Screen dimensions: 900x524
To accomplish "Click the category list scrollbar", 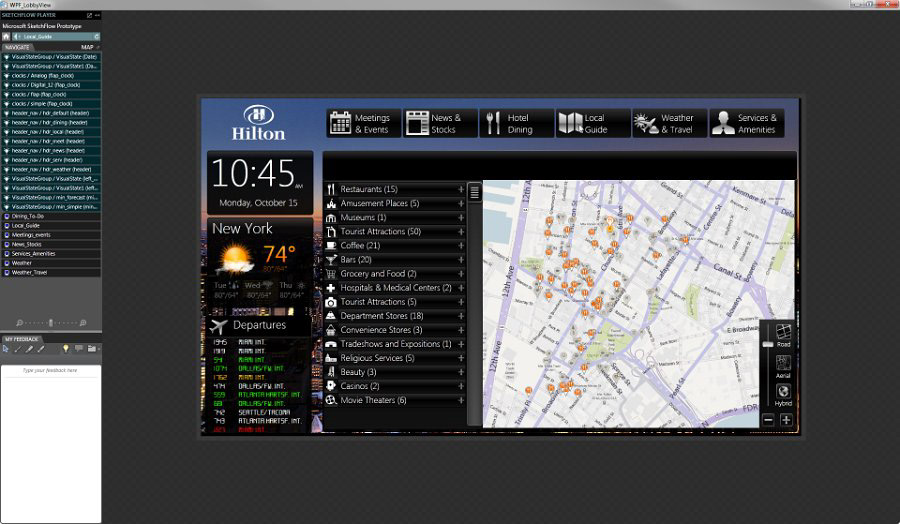I will tap(474, 304).
